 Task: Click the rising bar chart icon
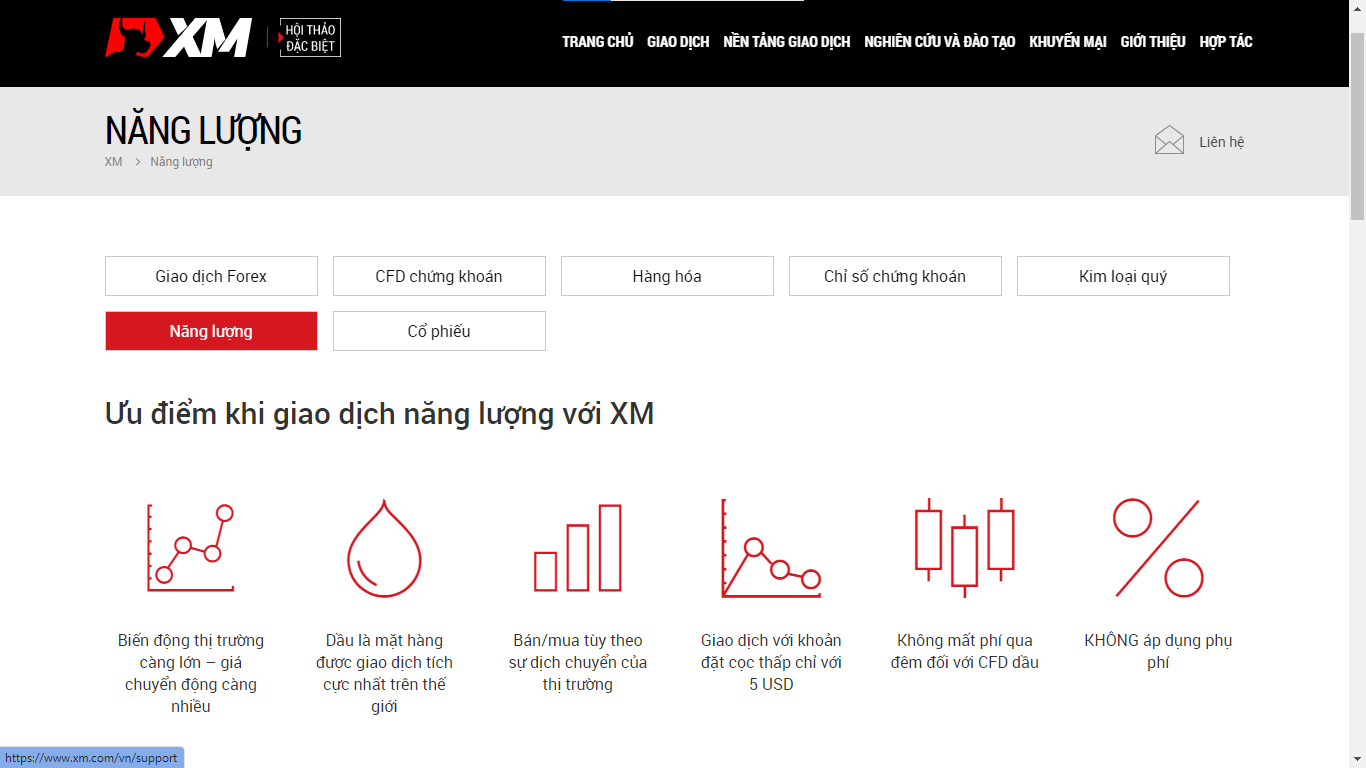578,548
